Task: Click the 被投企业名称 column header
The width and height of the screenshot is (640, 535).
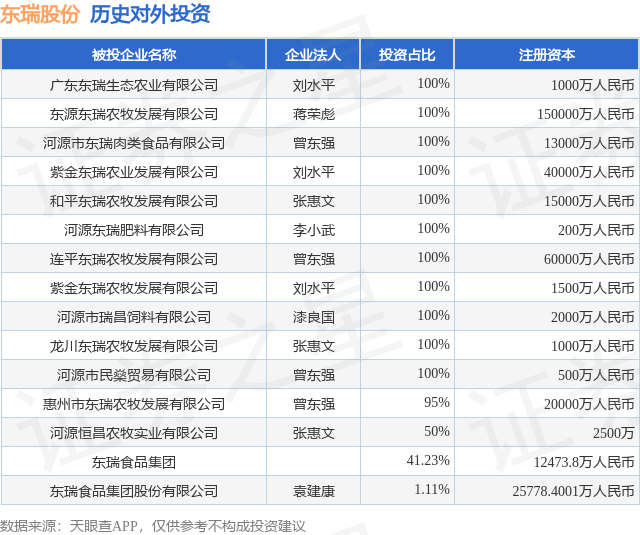Action: pos(134,54)
